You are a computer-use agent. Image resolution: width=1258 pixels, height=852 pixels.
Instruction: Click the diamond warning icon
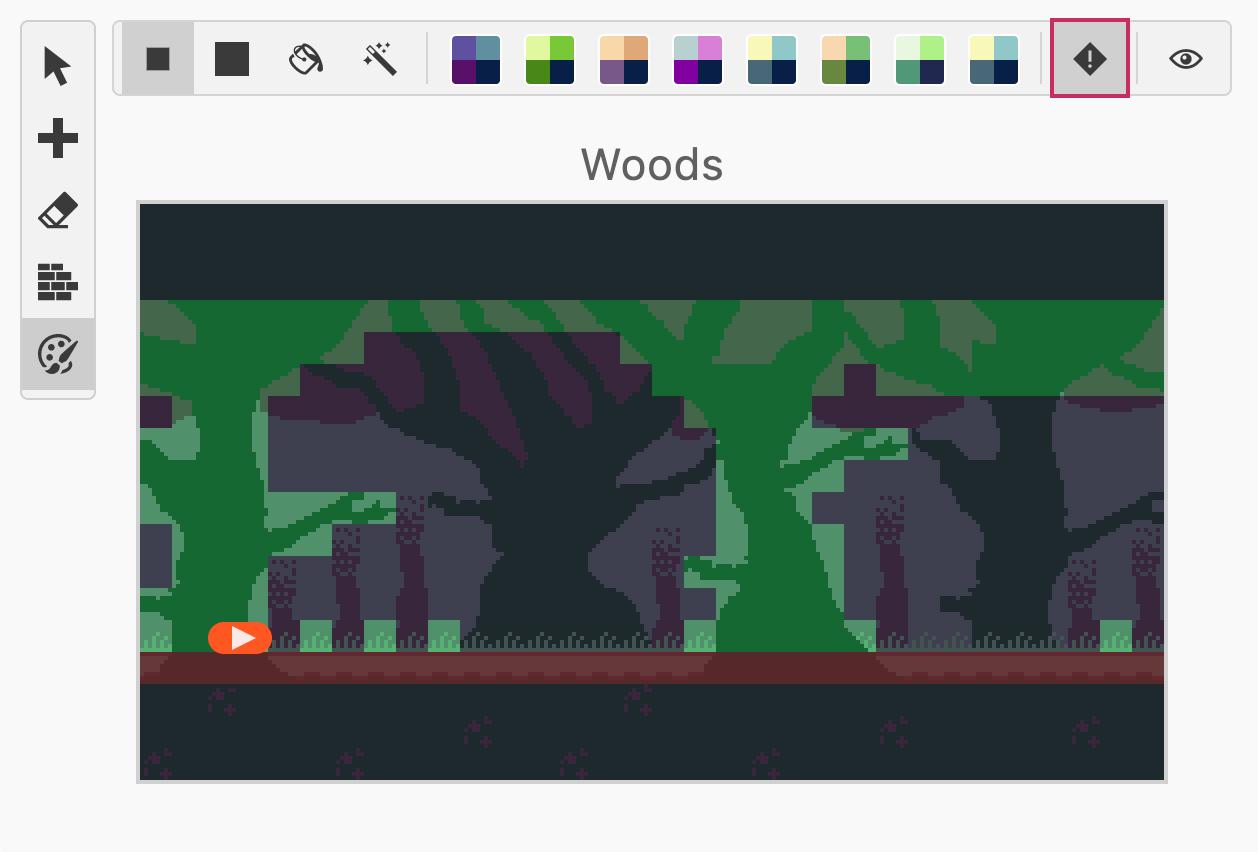pos(1089,59)
